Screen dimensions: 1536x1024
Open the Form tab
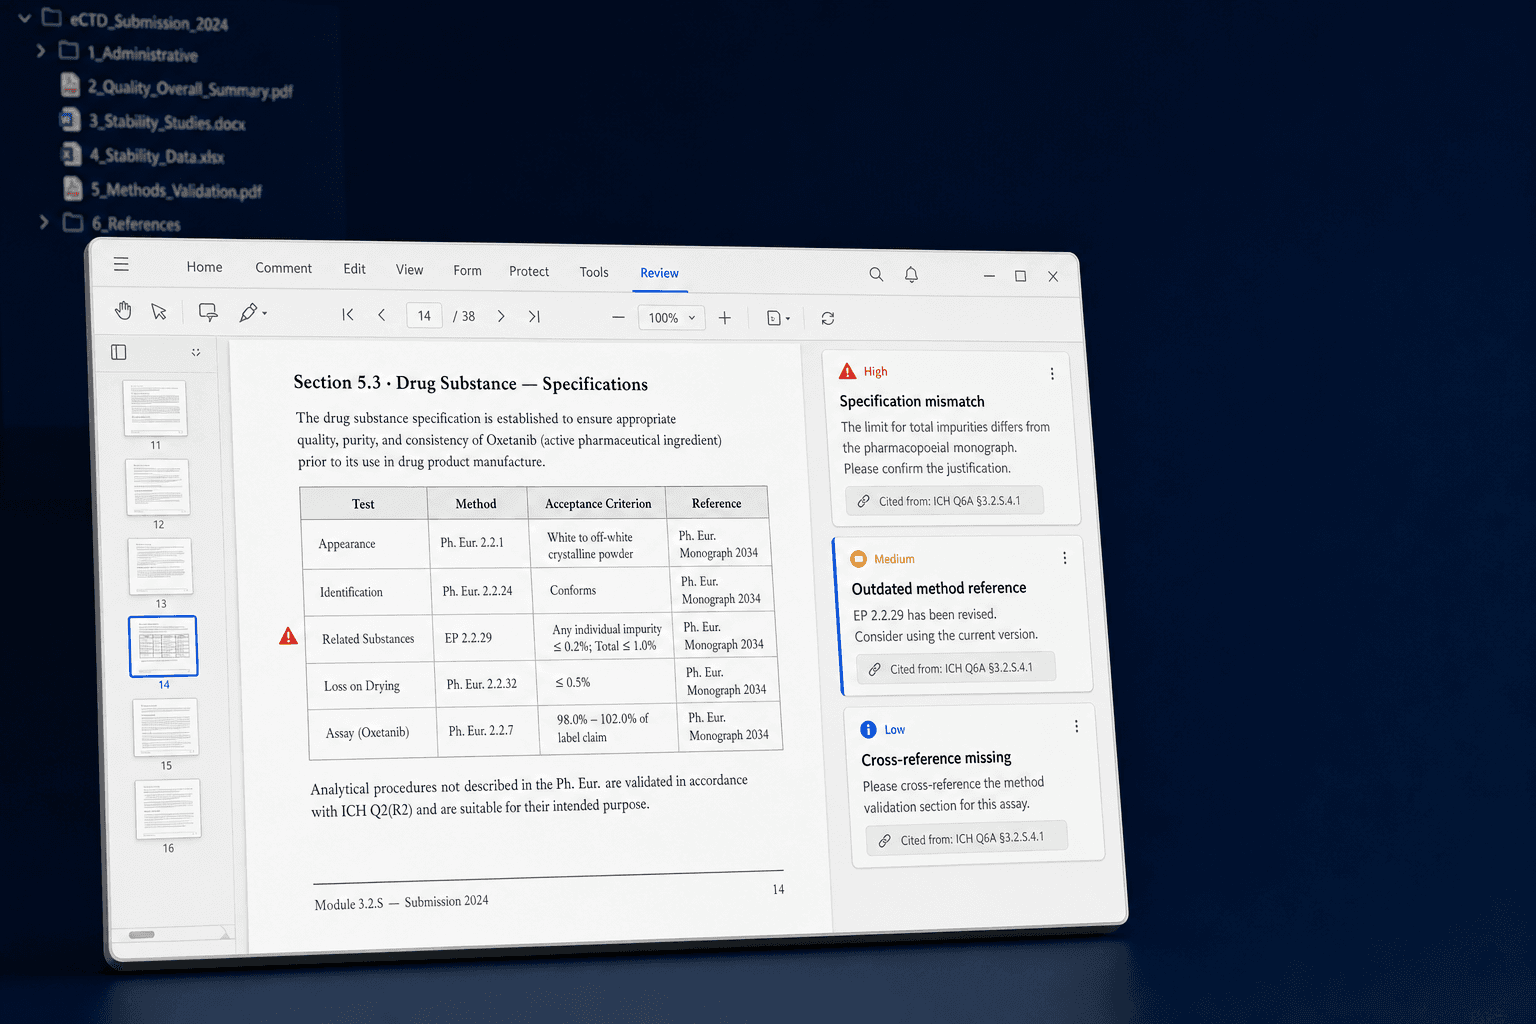pos(467,271)
